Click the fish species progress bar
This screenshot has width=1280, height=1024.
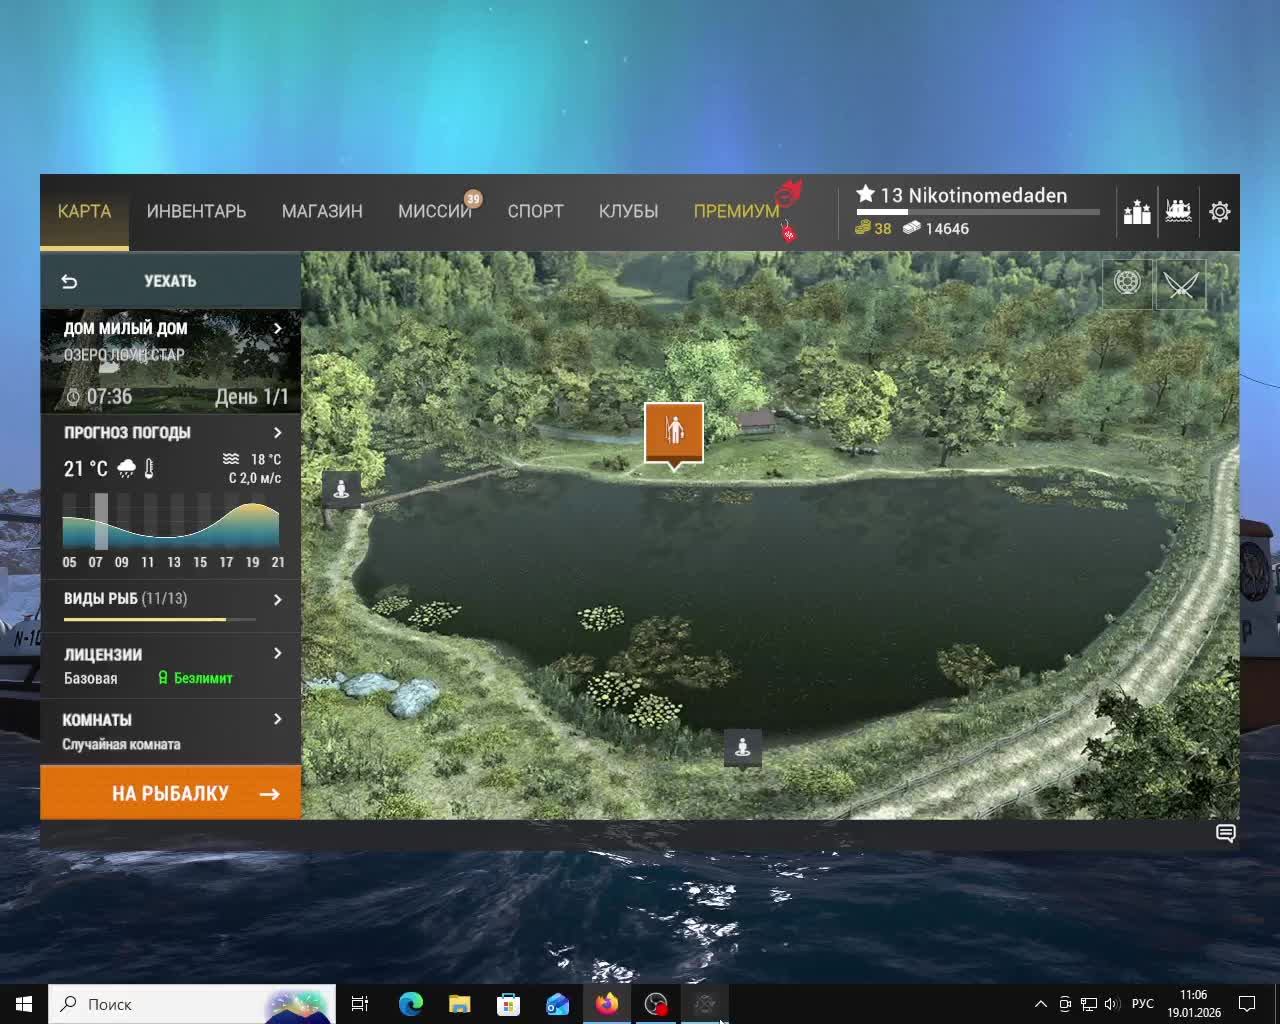(x=160, y=620)
